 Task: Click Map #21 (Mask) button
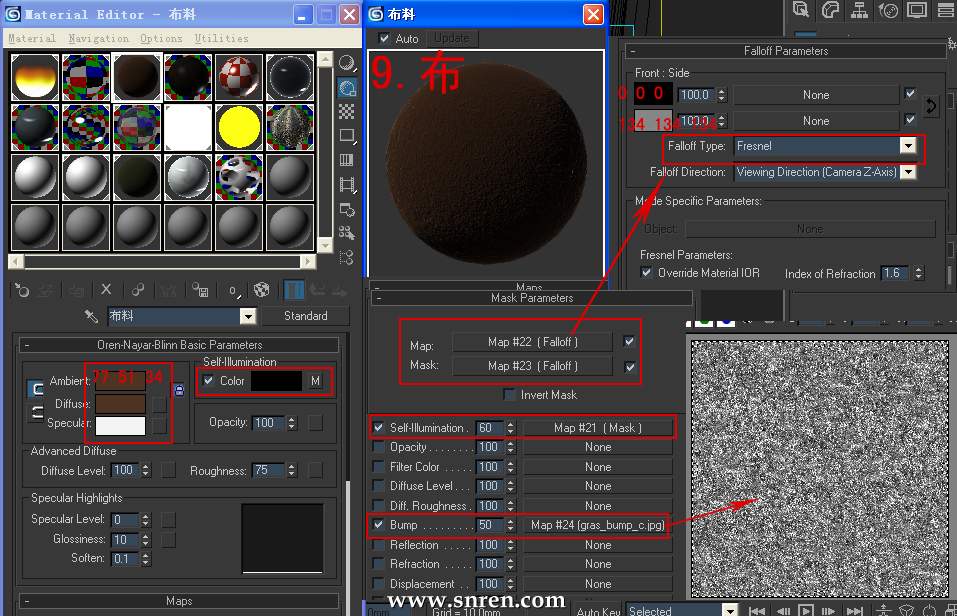coord(598,427)
